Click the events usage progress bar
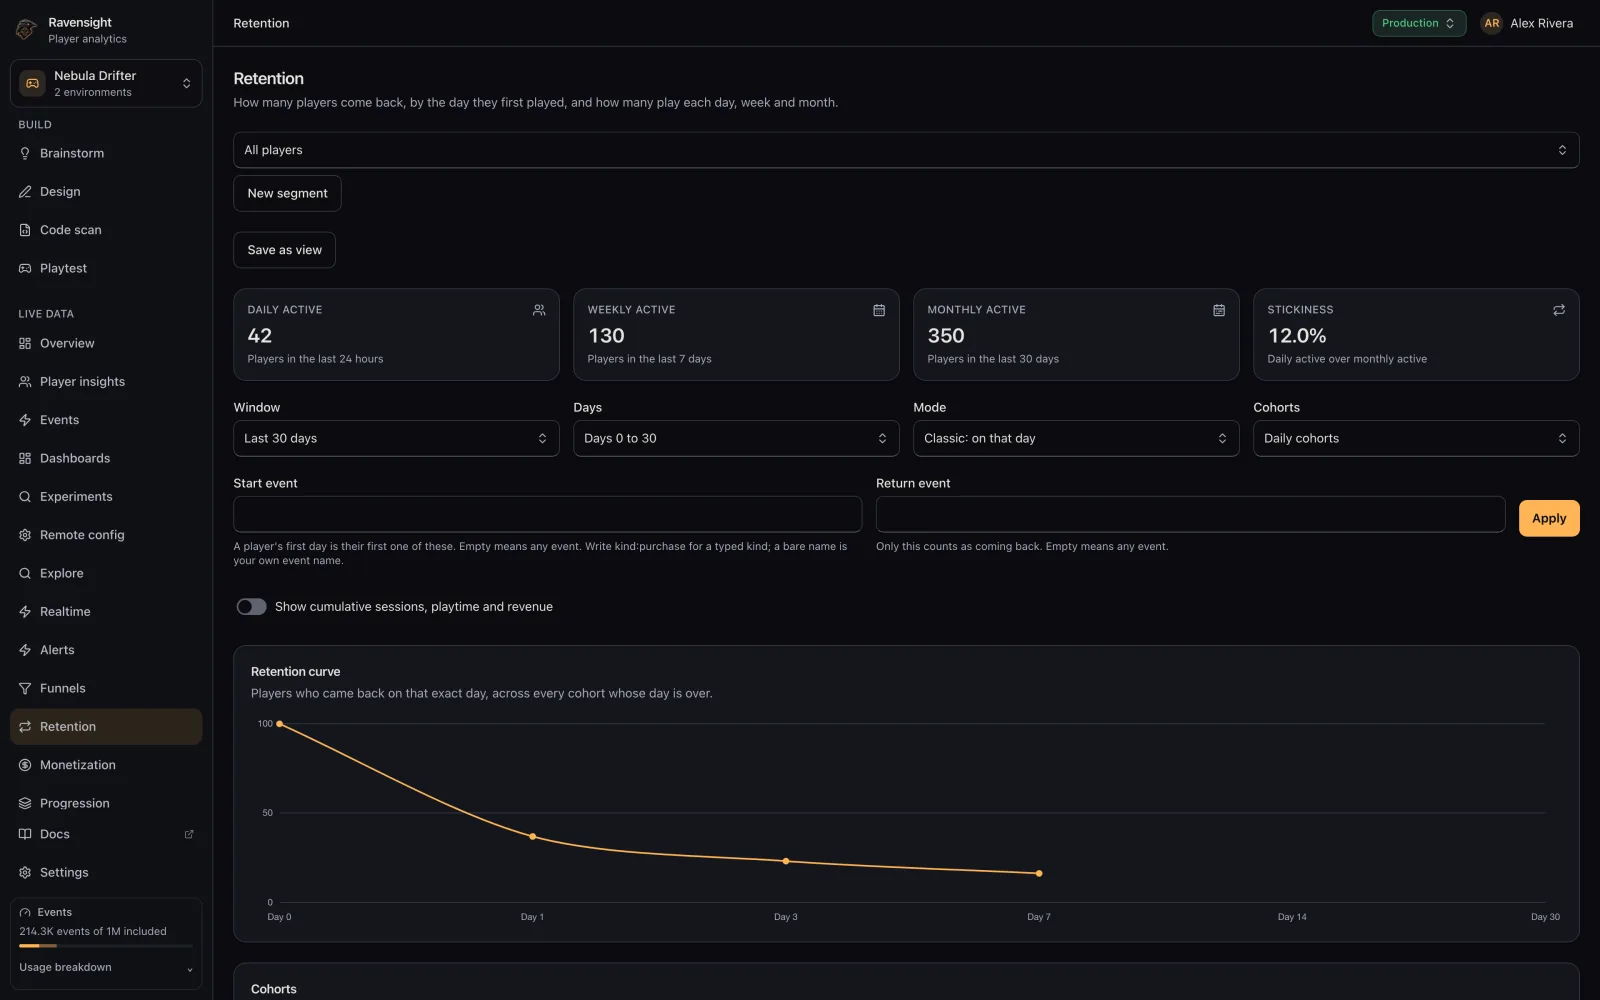 point(106,946)
